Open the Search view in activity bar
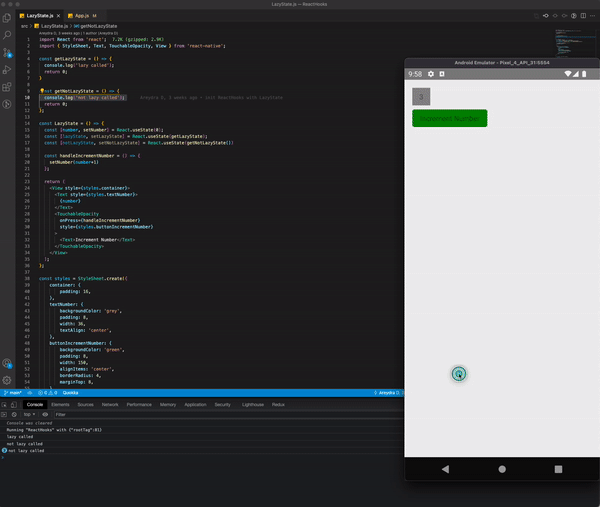The width and height of the screenshot is (600, 507). coord(7,34)
